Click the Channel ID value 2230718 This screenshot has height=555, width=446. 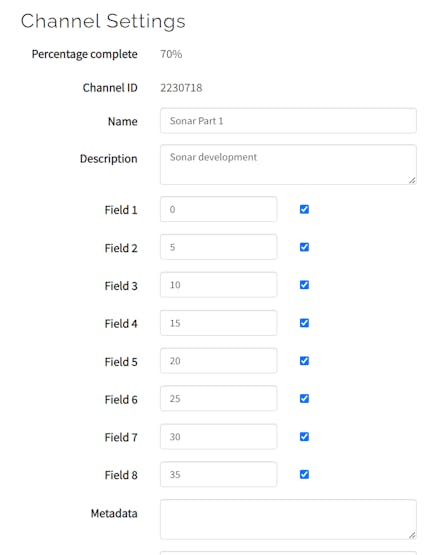click(x=181, y=88)
